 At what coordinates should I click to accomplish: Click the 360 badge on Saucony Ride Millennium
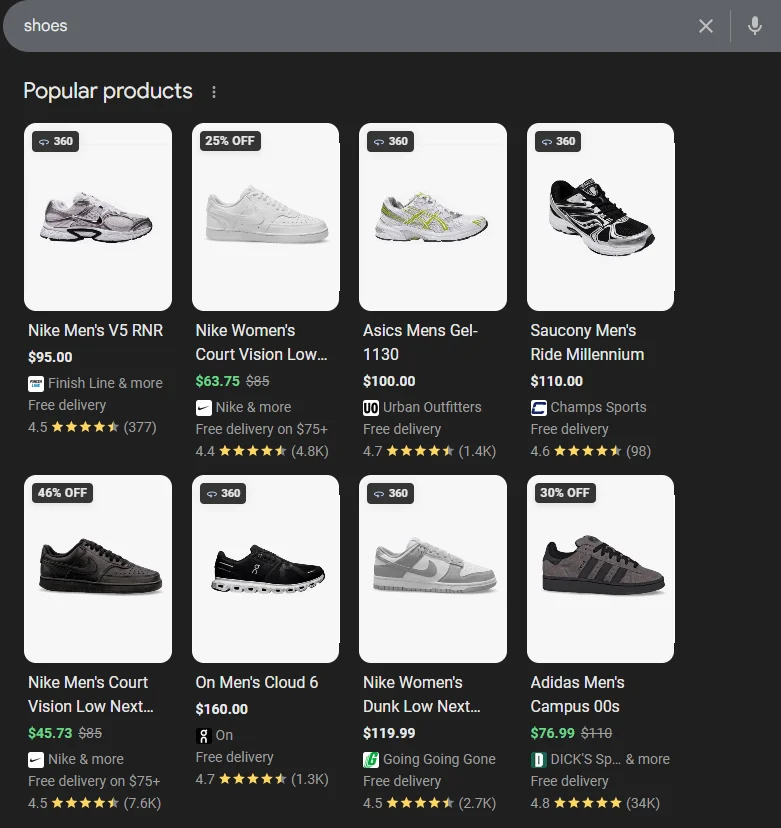558,141
